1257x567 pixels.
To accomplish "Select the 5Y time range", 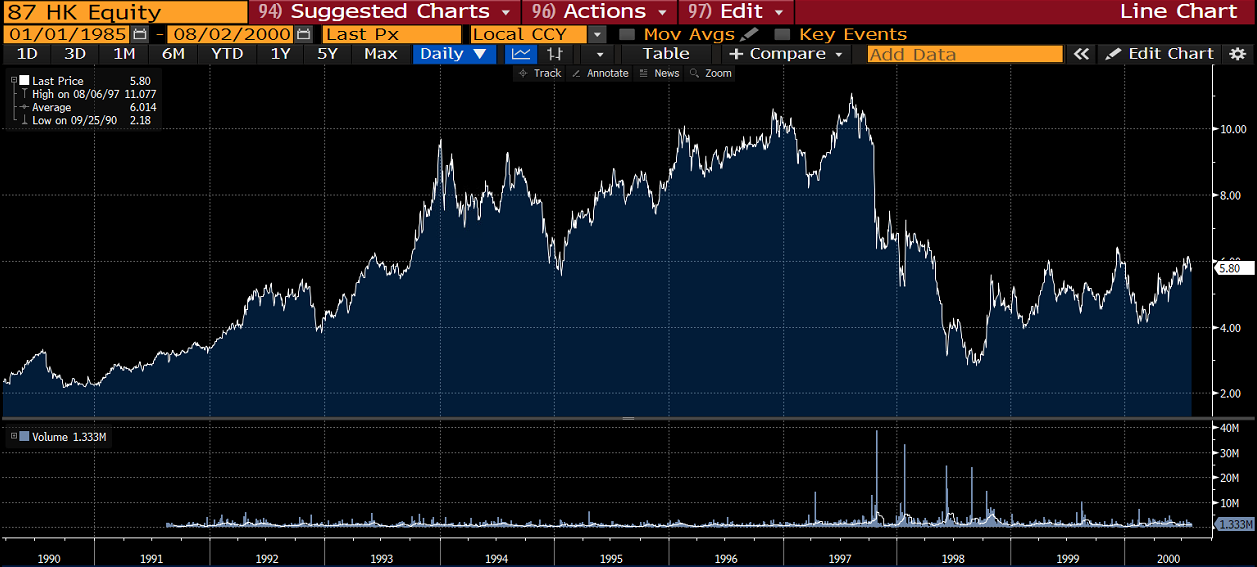I will [327, 54].
